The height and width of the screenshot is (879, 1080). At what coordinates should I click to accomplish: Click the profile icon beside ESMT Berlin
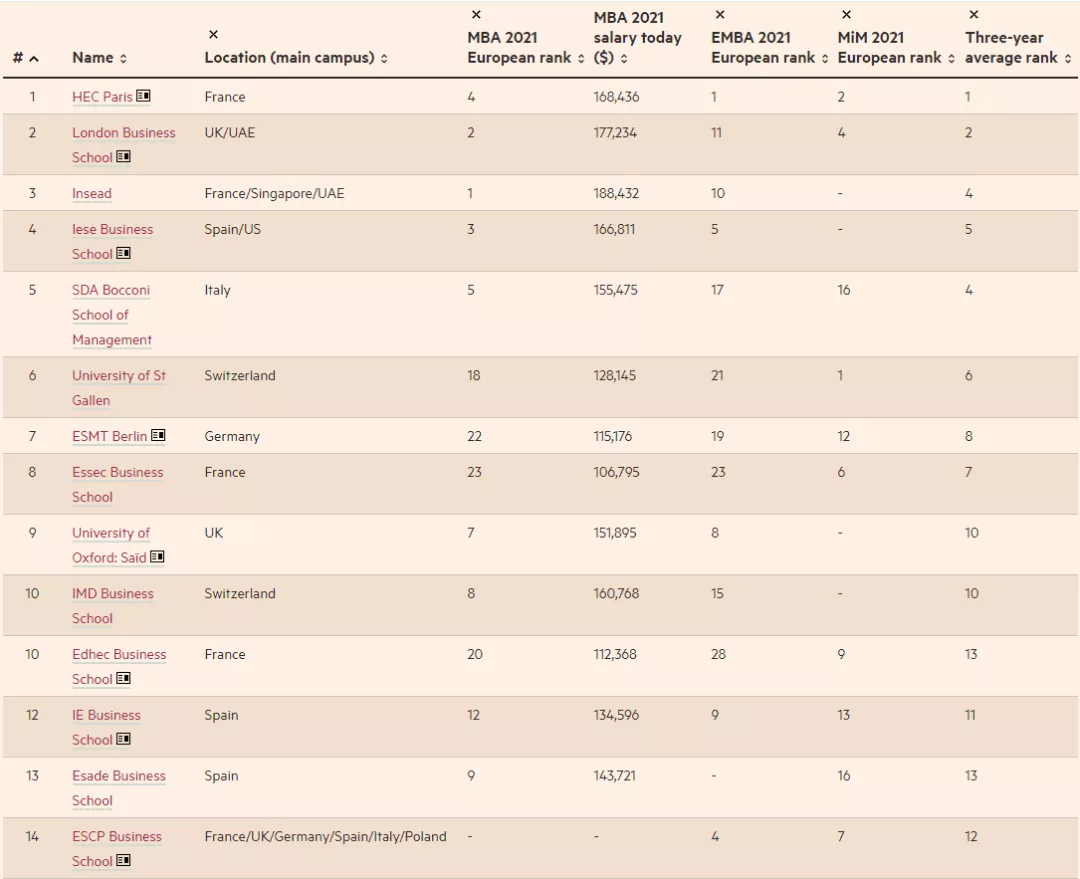click(158, 436)
